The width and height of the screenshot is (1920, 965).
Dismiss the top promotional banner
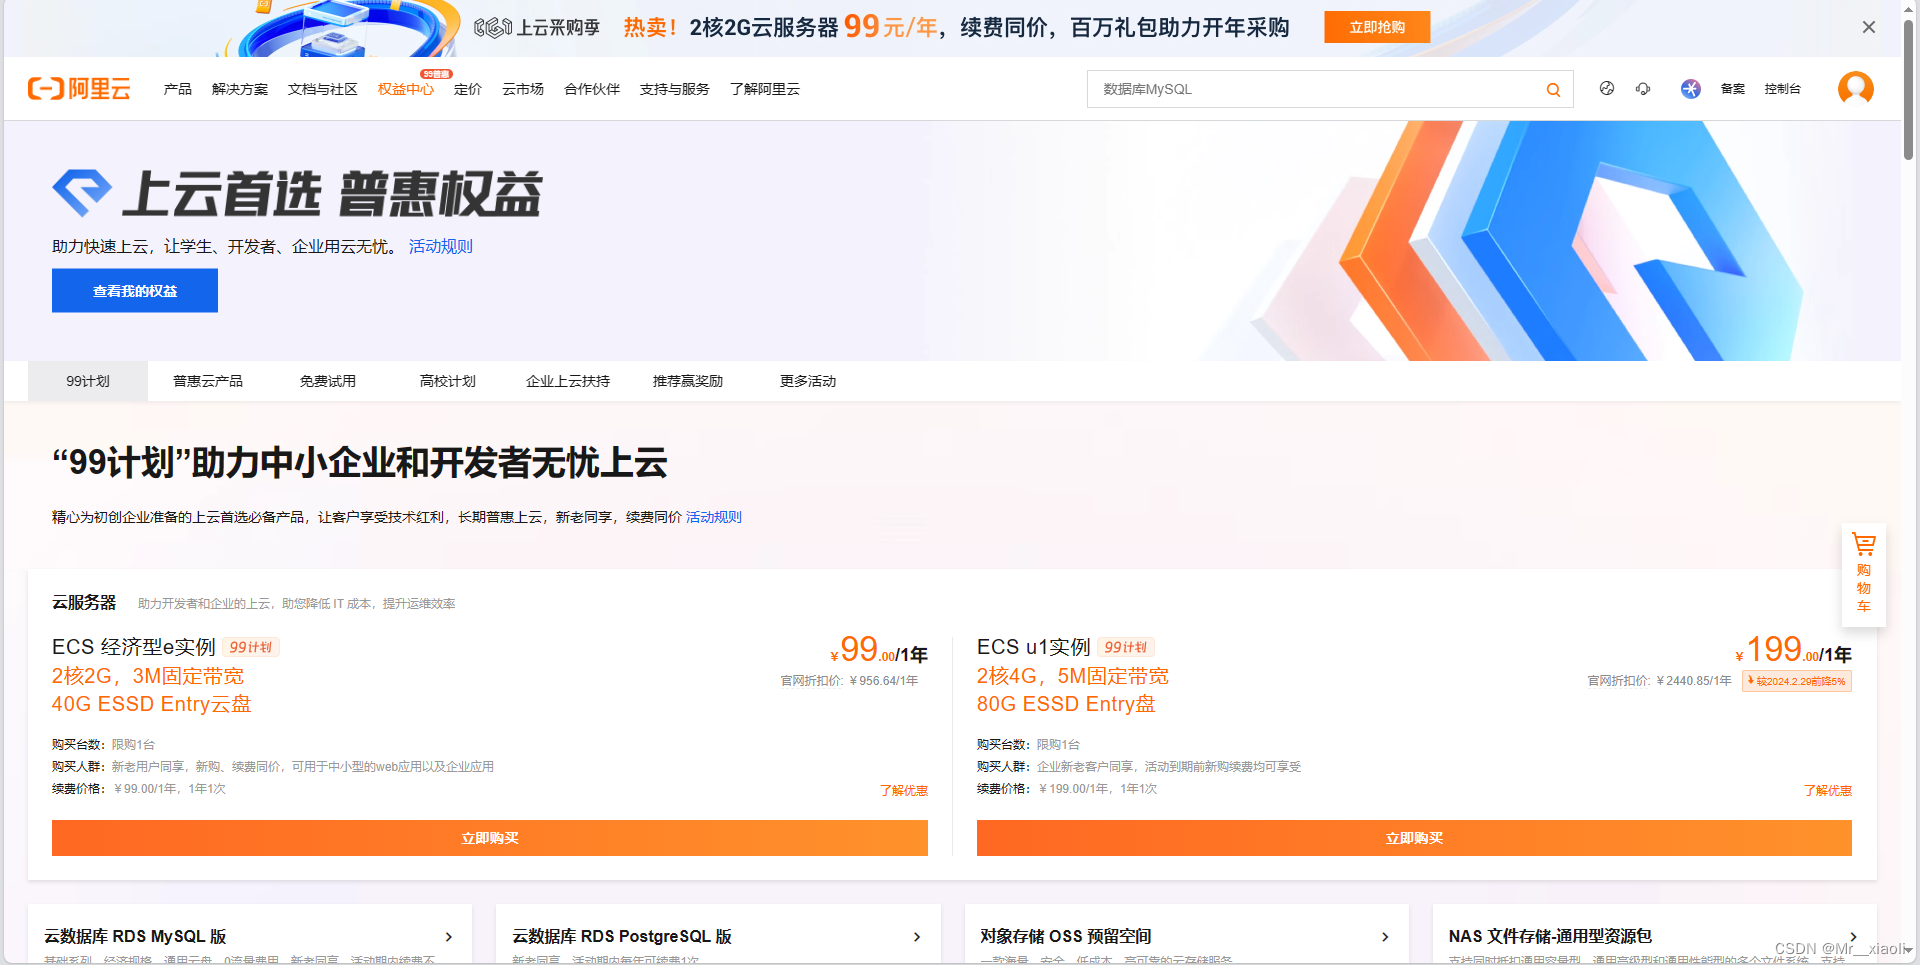(x=1868, y=27)
